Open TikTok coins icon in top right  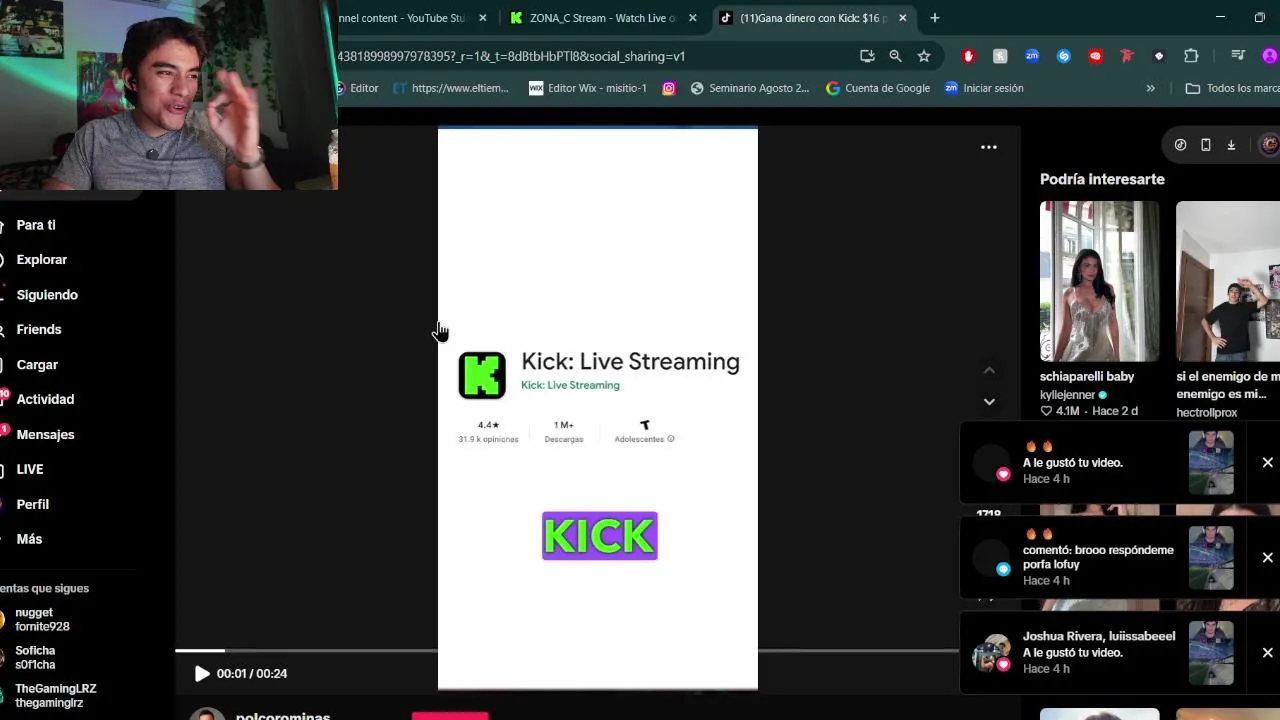point(1180,145)
